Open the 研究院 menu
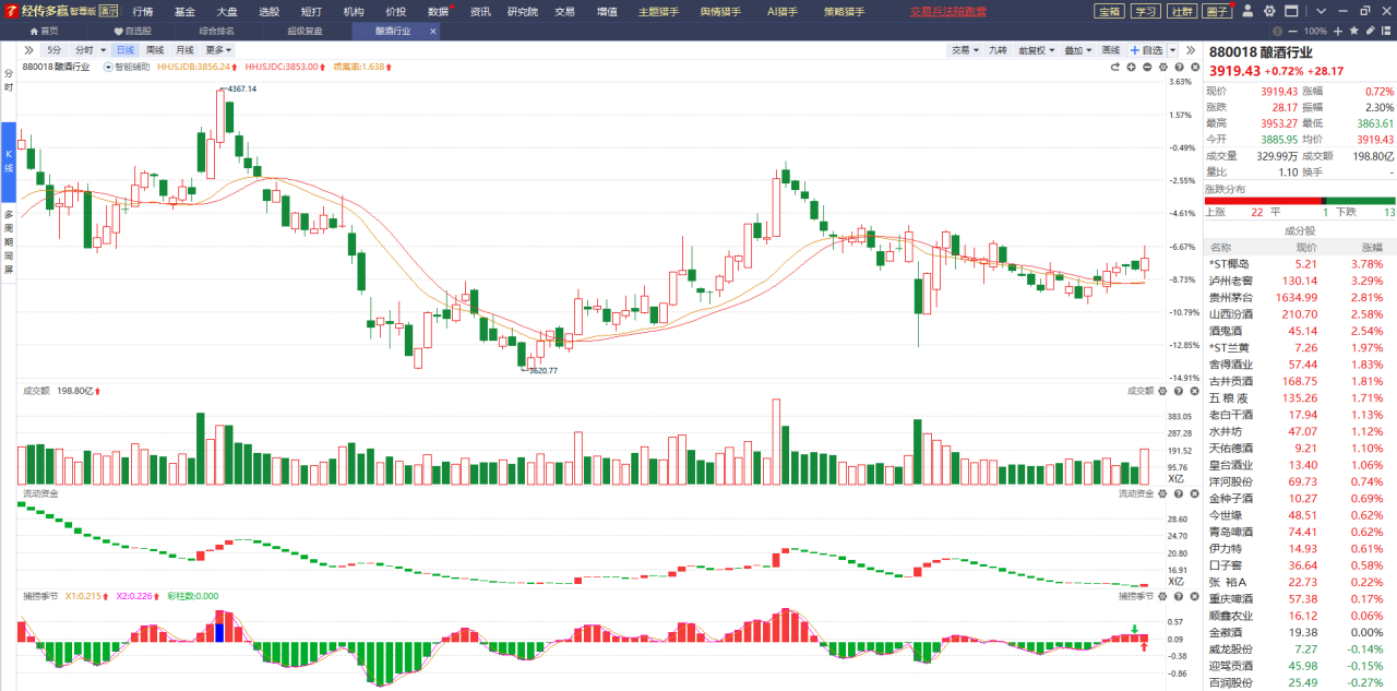This screenshot has width=1397, height=691. tap(522, 11)
